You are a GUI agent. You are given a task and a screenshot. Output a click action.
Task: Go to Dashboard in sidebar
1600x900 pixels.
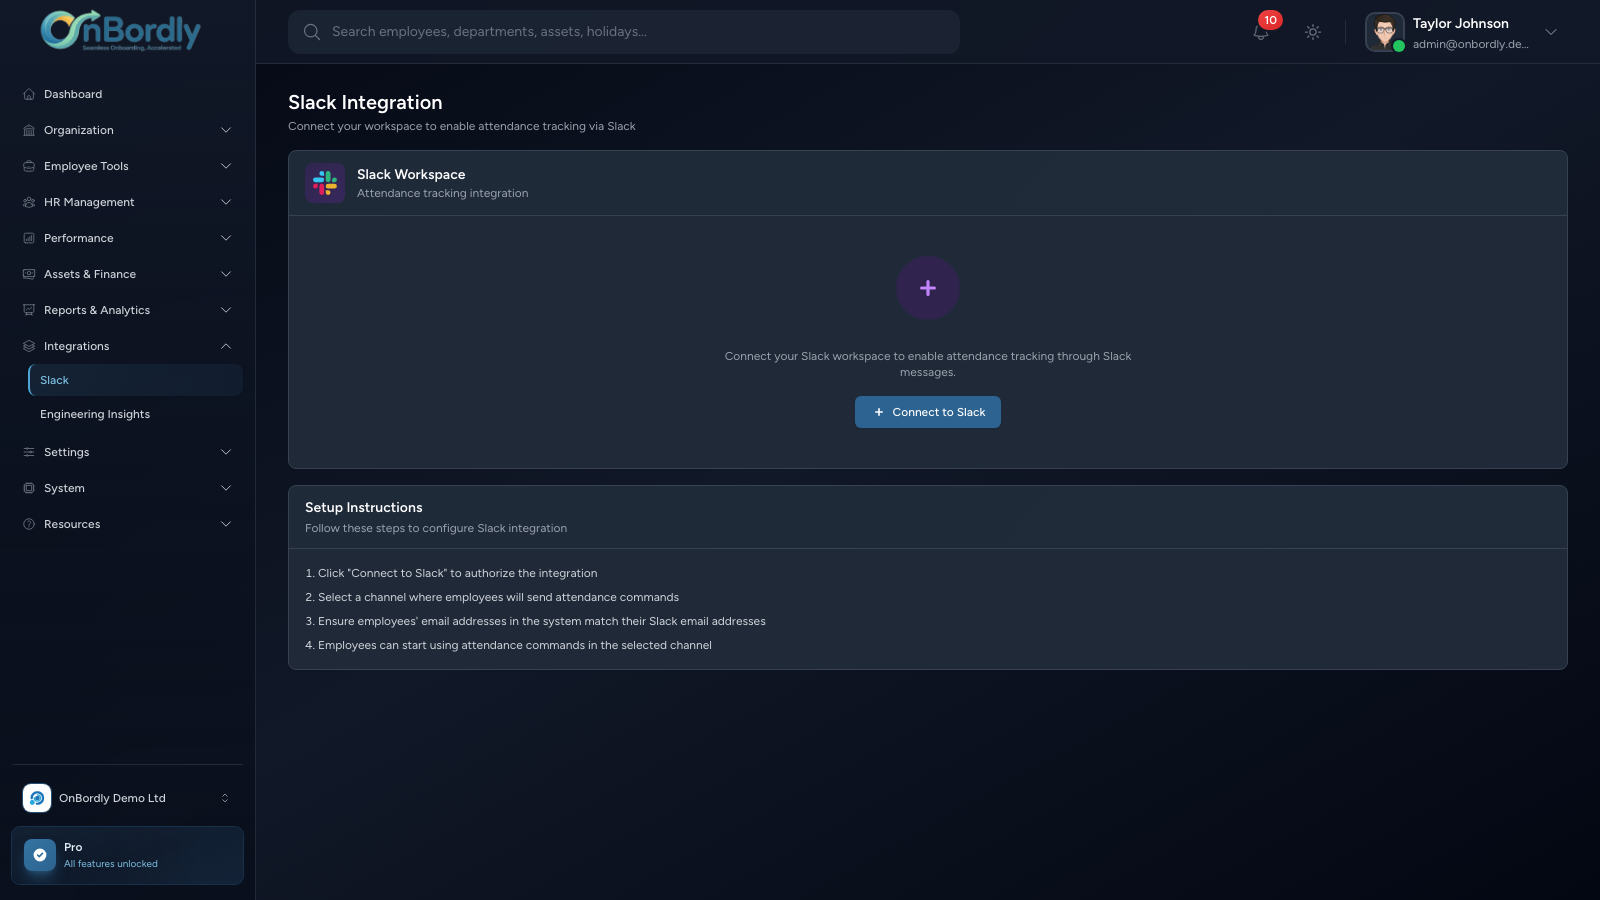(127, 94)
